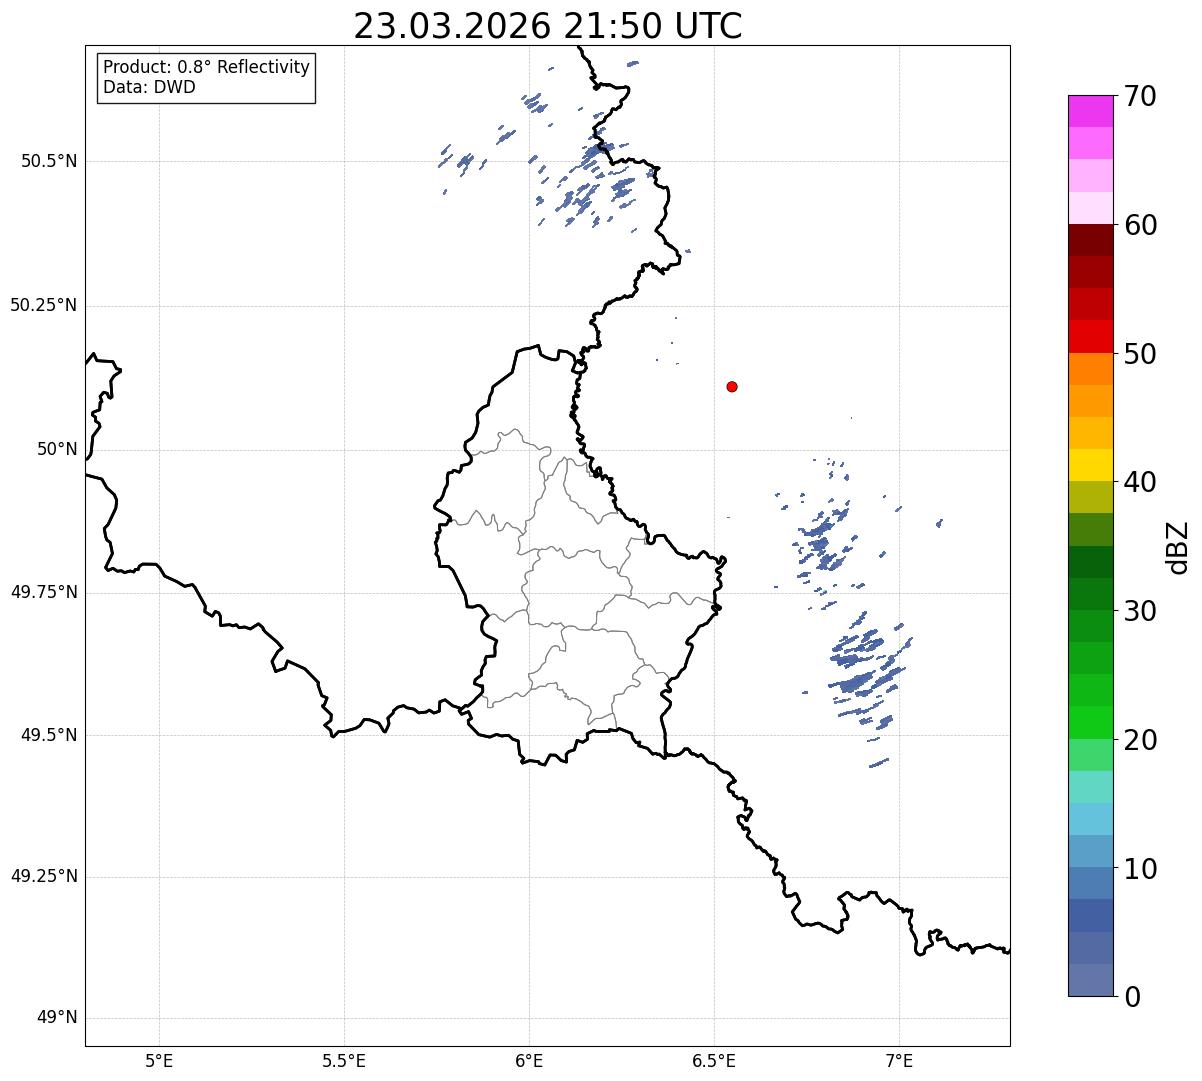Click the 5.5°E longitude tick label
The image size is (1202, 1081).
click(344, 1059)
